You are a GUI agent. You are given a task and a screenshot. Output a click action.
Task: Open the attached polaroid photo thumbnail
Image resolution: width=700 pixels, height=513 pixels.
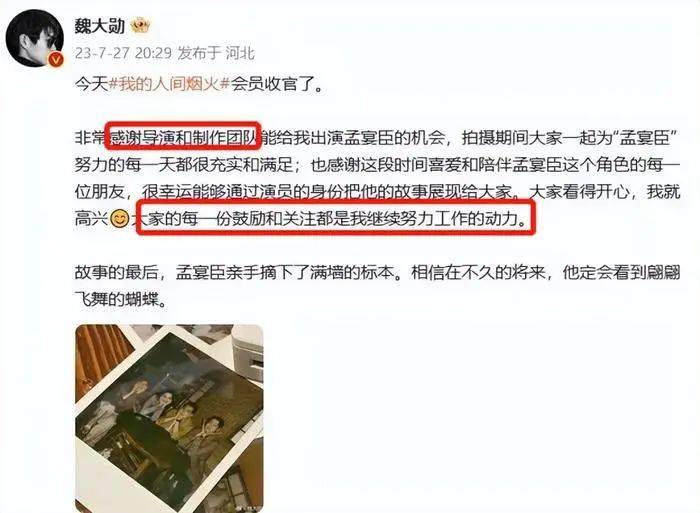[169, 418]
